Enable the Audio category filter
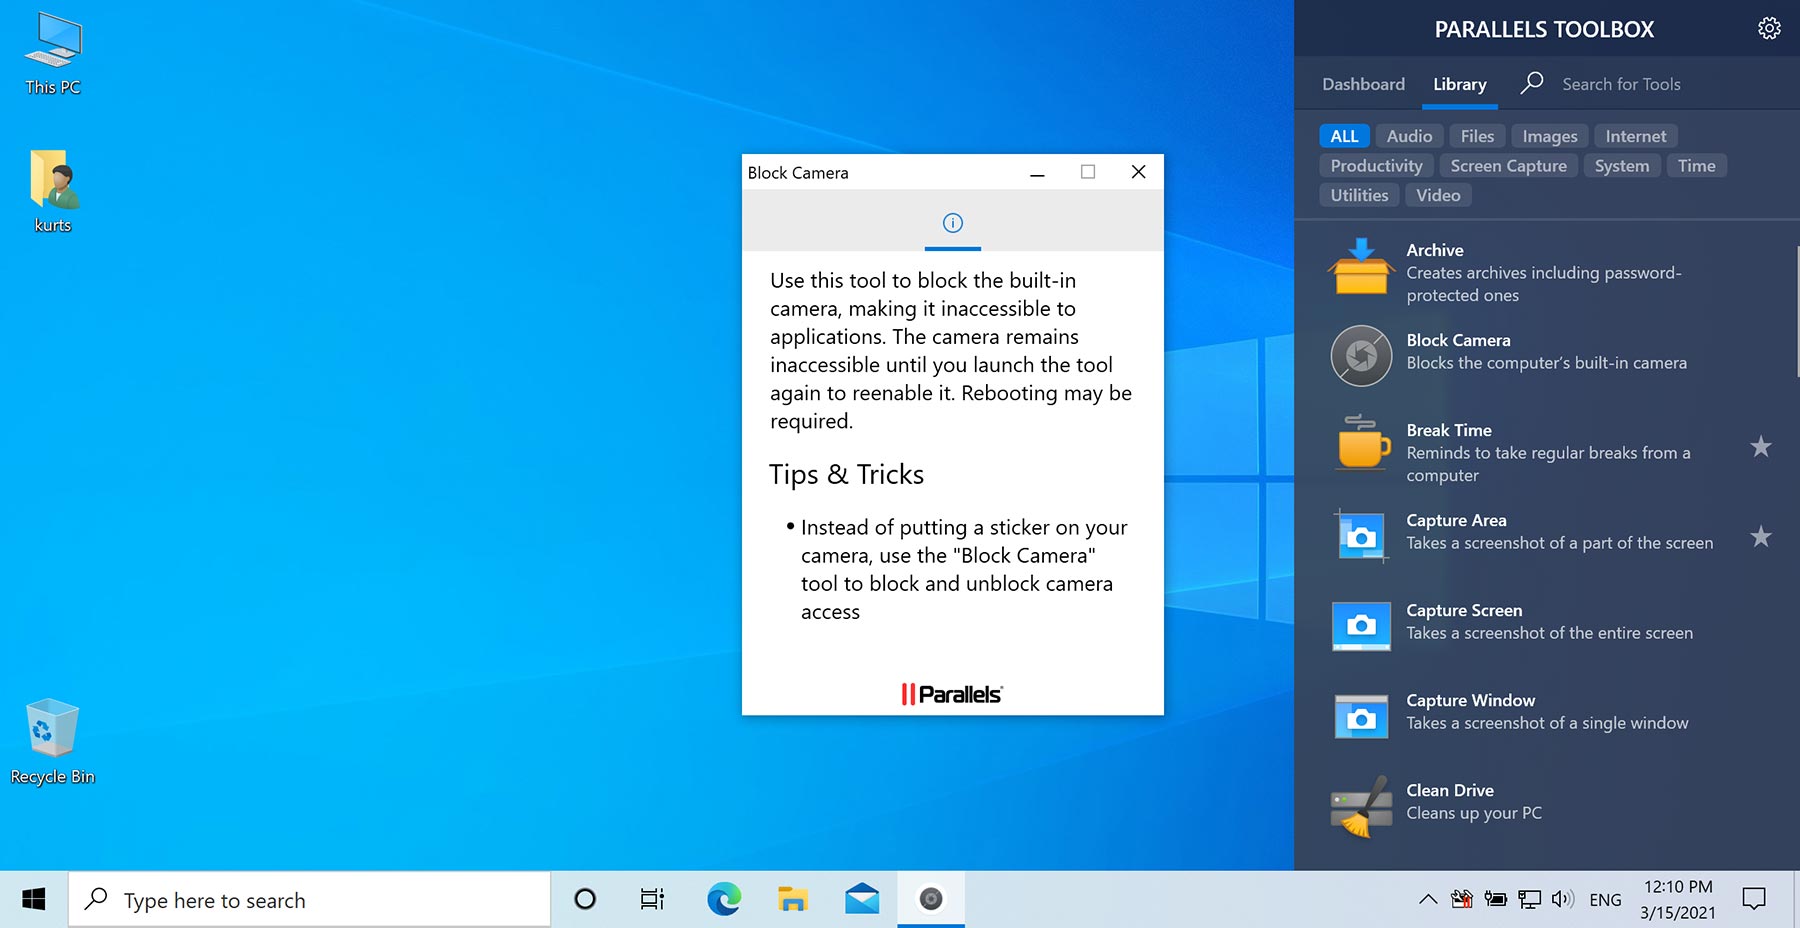 (1408, 135)
